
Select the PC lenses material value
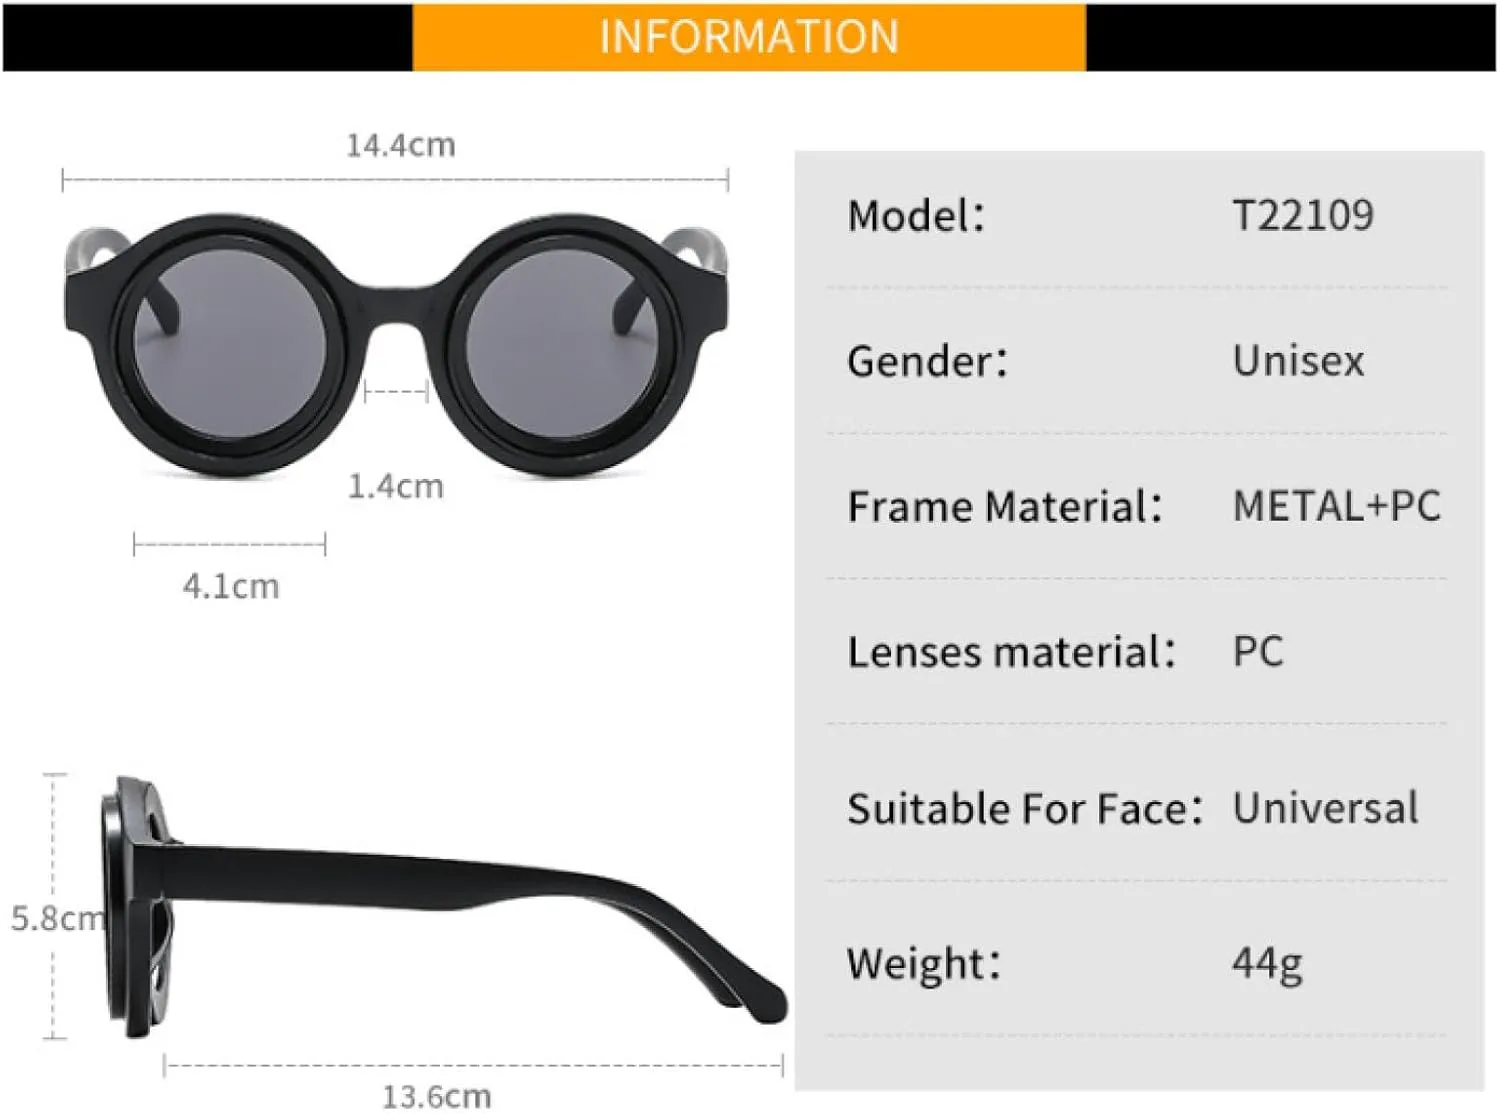(x=1258, y=653)
